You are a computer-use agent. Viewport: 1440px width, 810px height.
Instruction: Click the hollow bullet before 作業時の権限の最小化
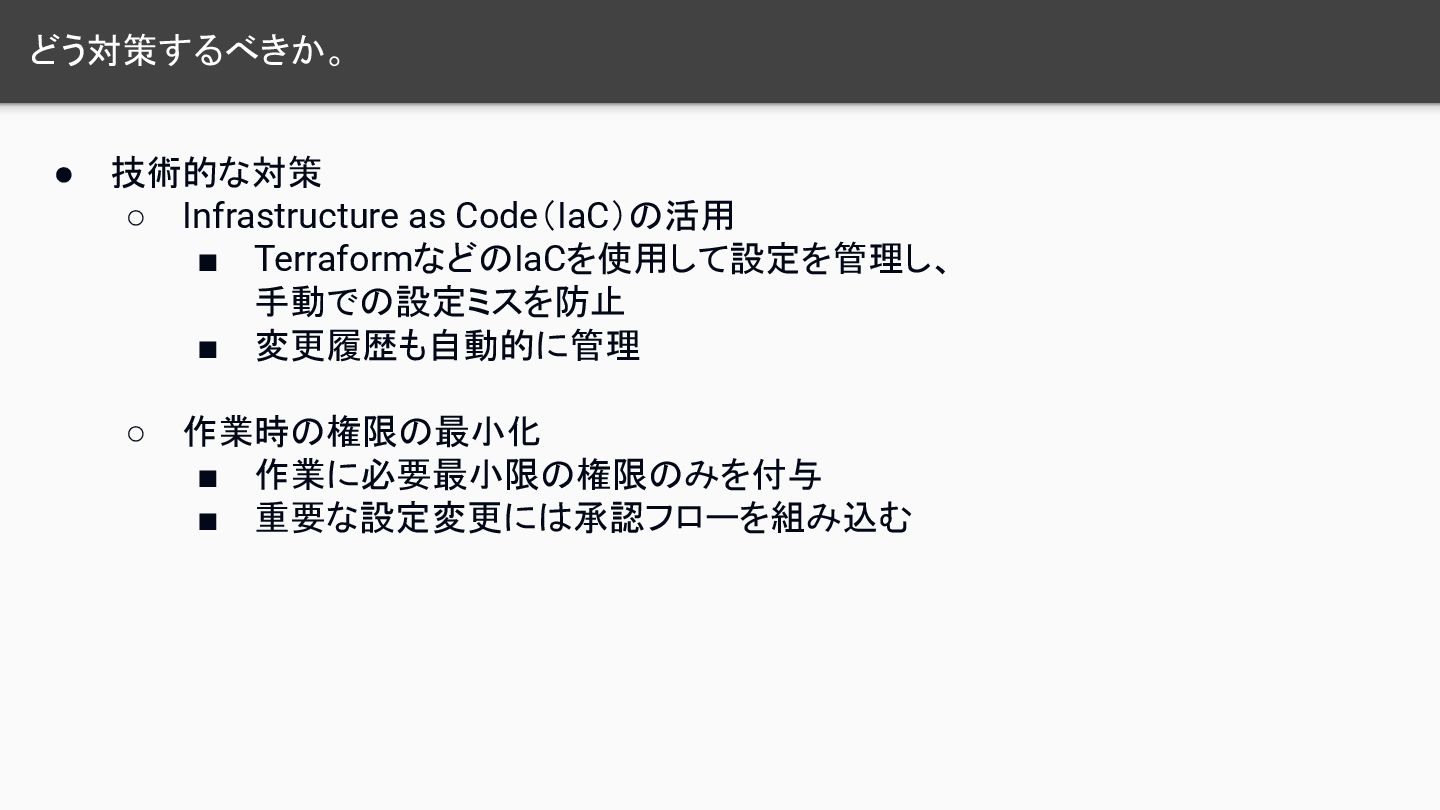136,433
